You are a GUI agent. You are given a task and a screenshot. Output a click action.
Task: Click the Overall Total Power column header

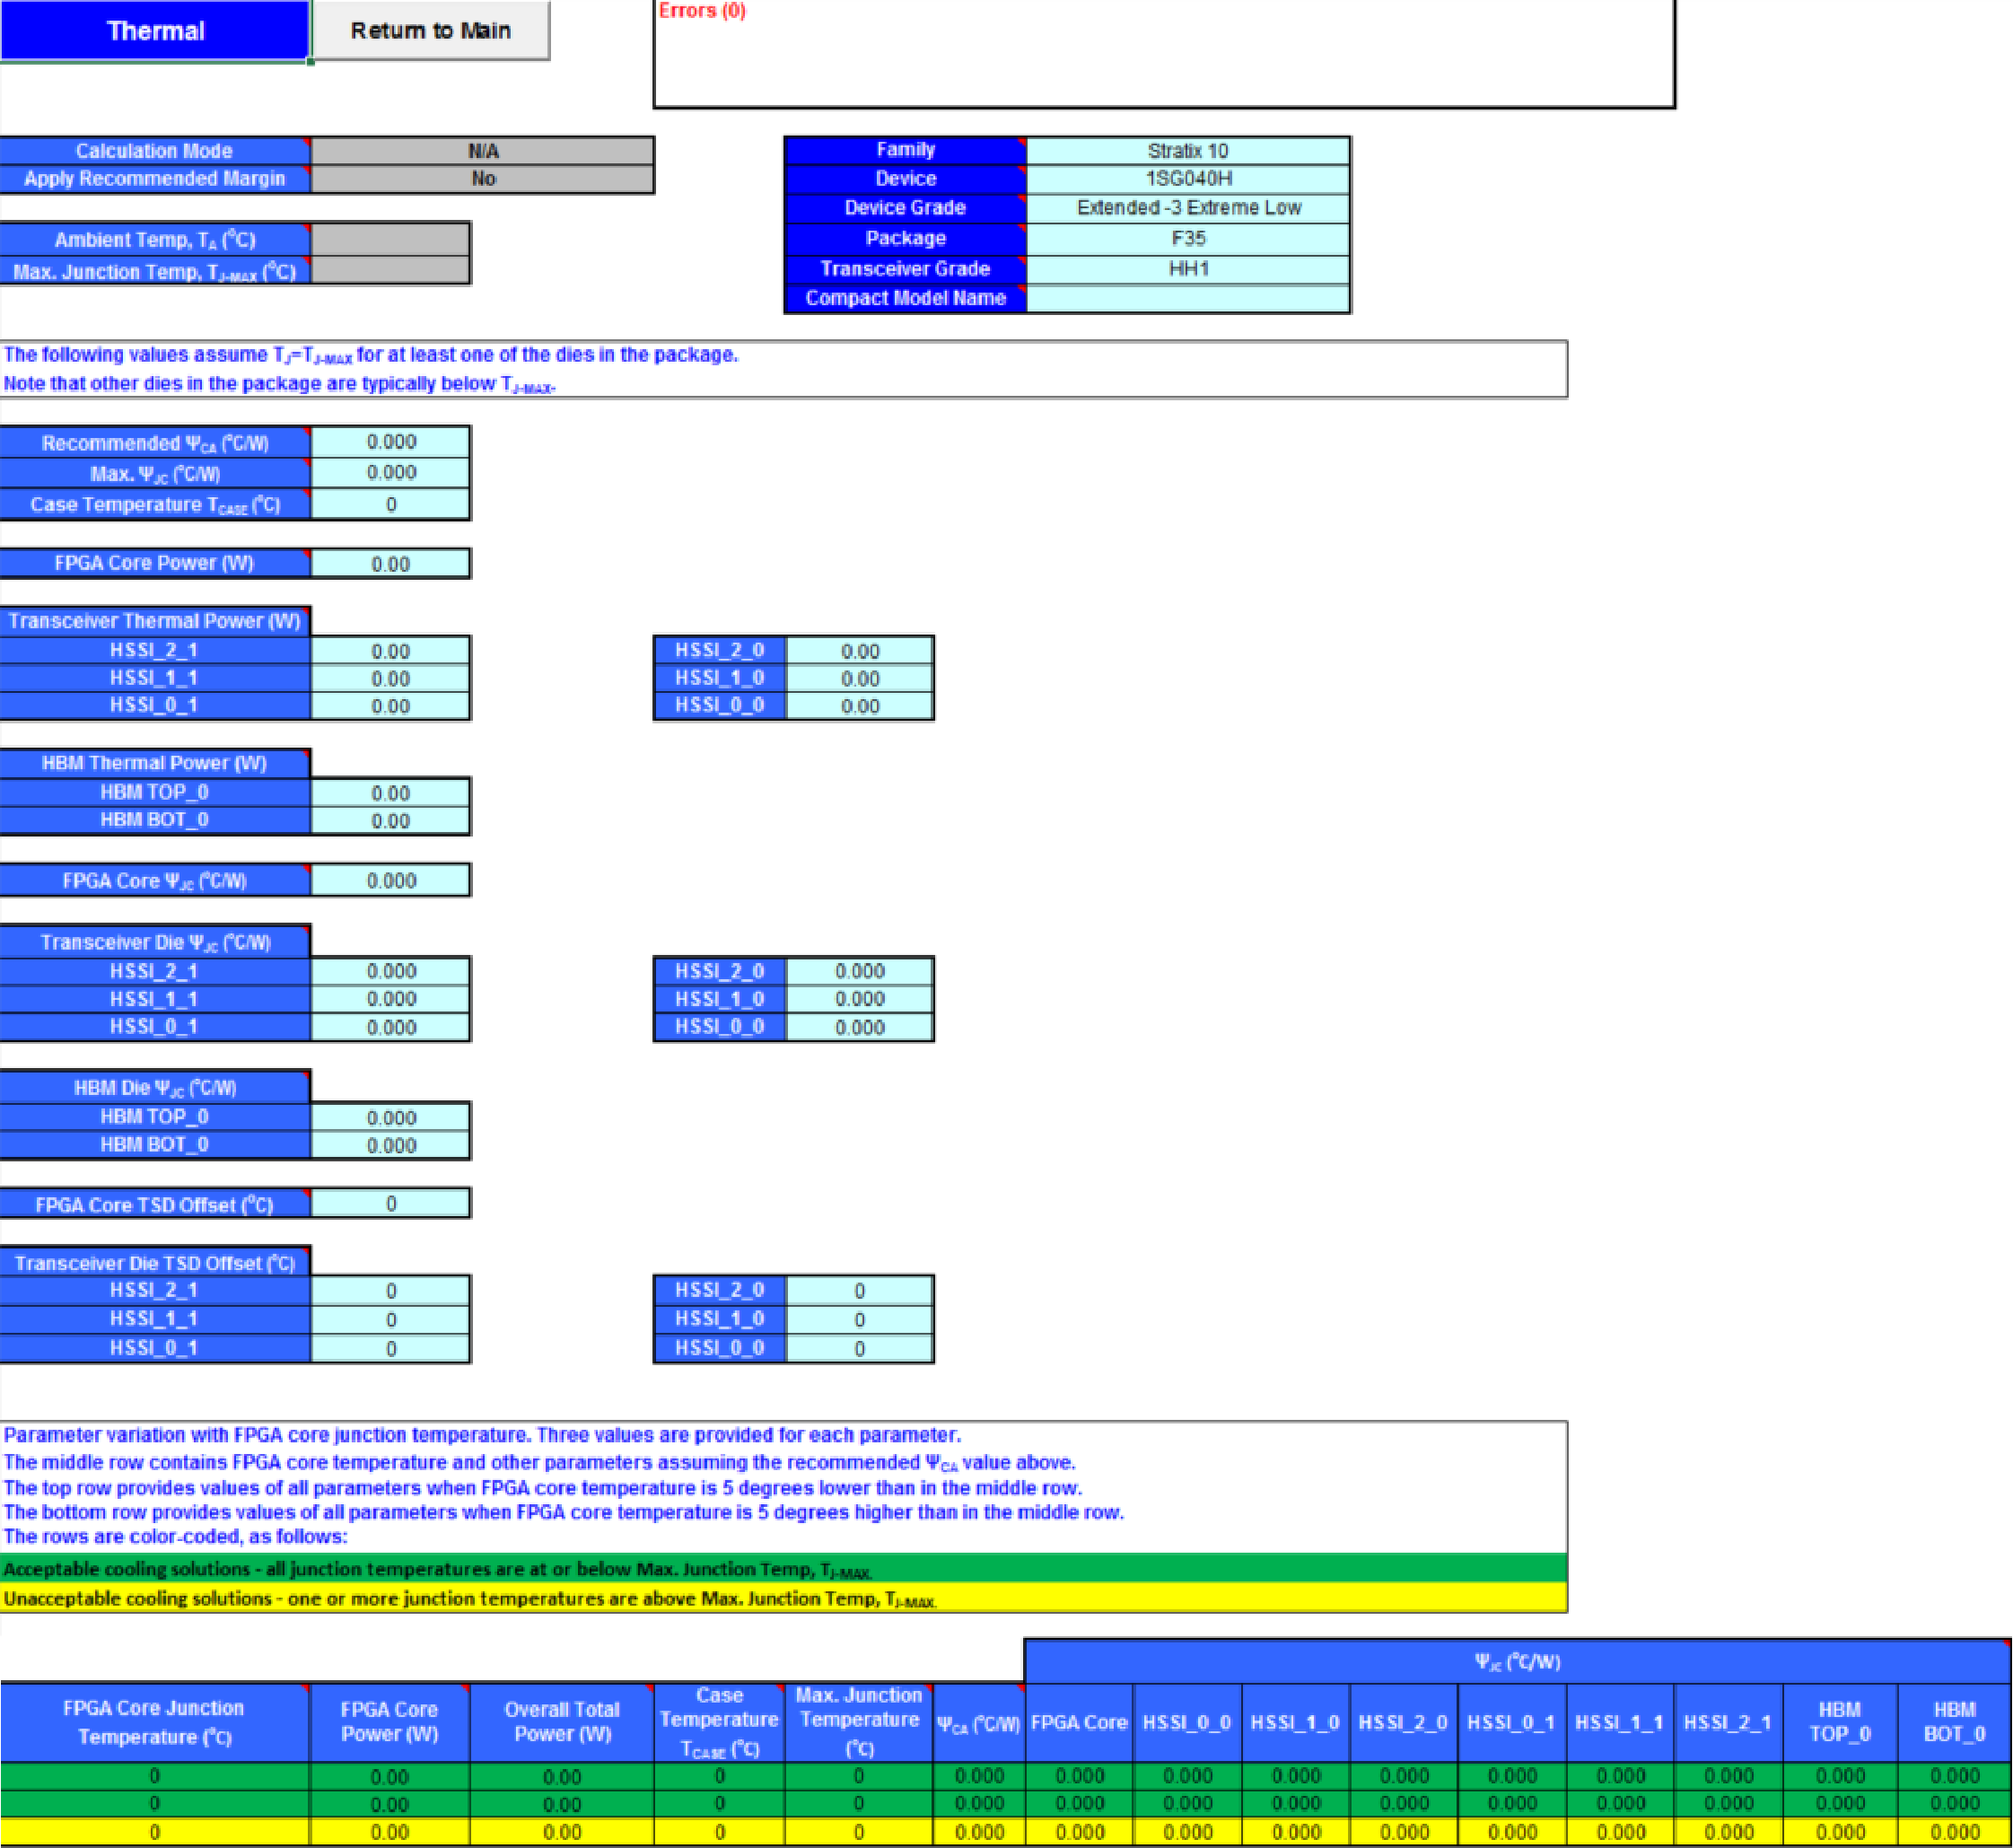561,1722
